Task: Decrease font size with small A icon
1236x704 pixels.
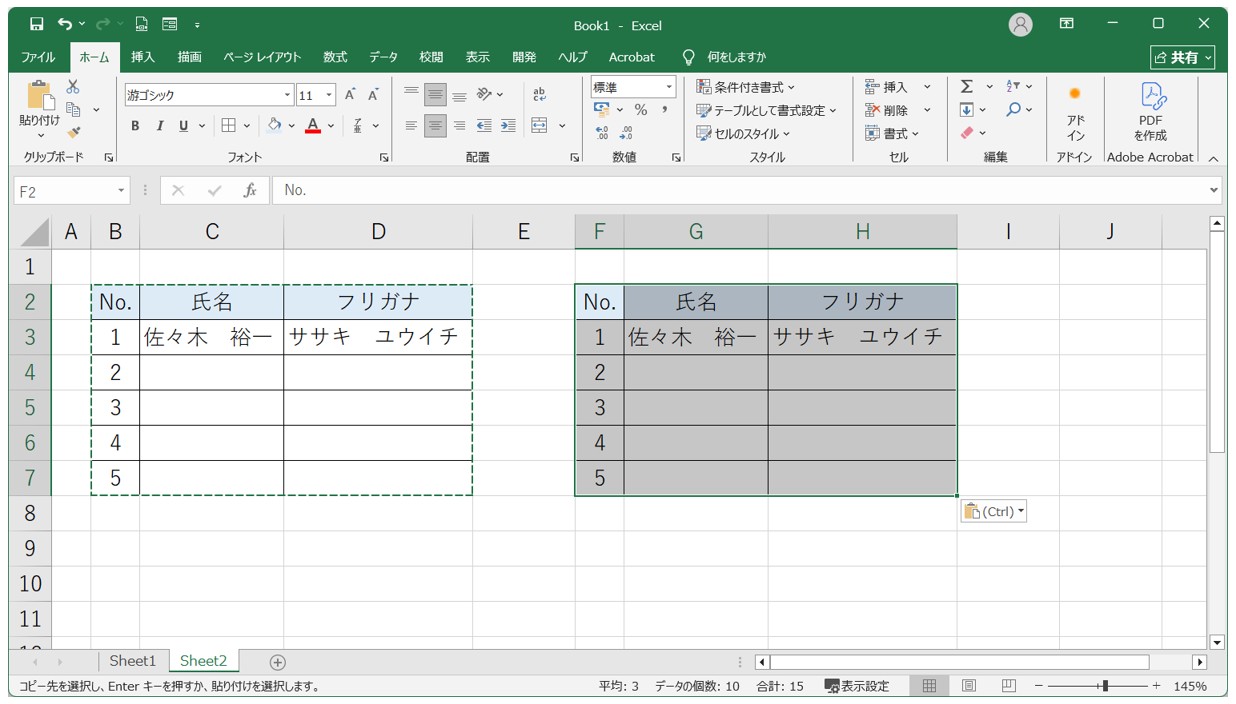Action: (373, 95)
